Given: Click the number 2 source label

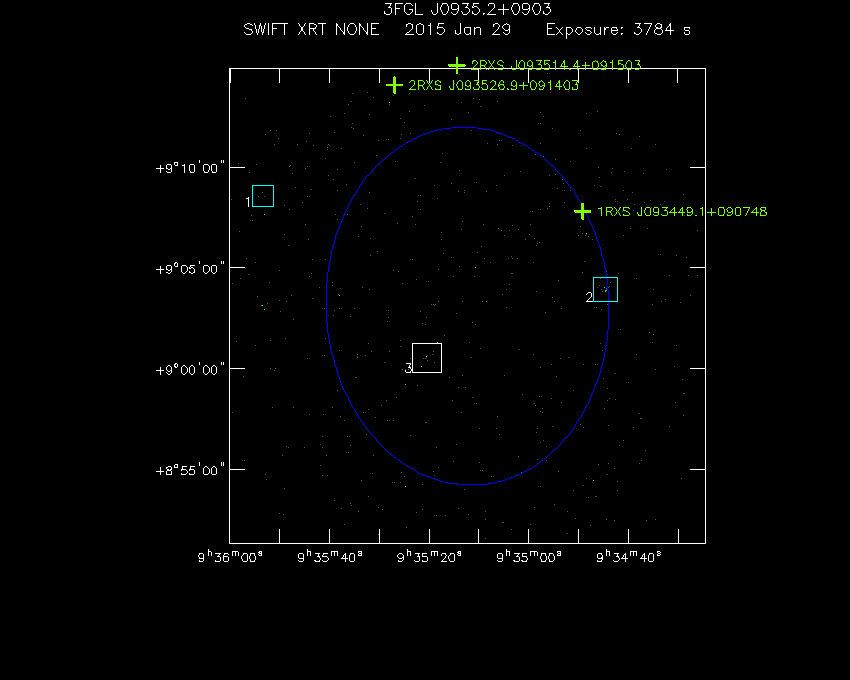Looking at the screenshot, I should tap(589, 297).
